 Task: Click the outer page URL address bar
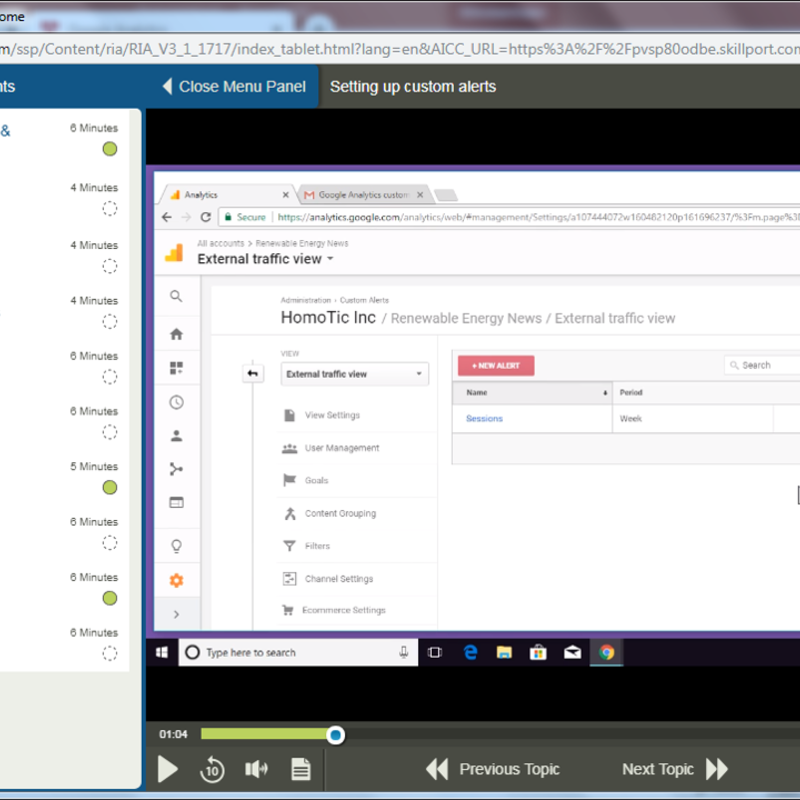(400, 49)
